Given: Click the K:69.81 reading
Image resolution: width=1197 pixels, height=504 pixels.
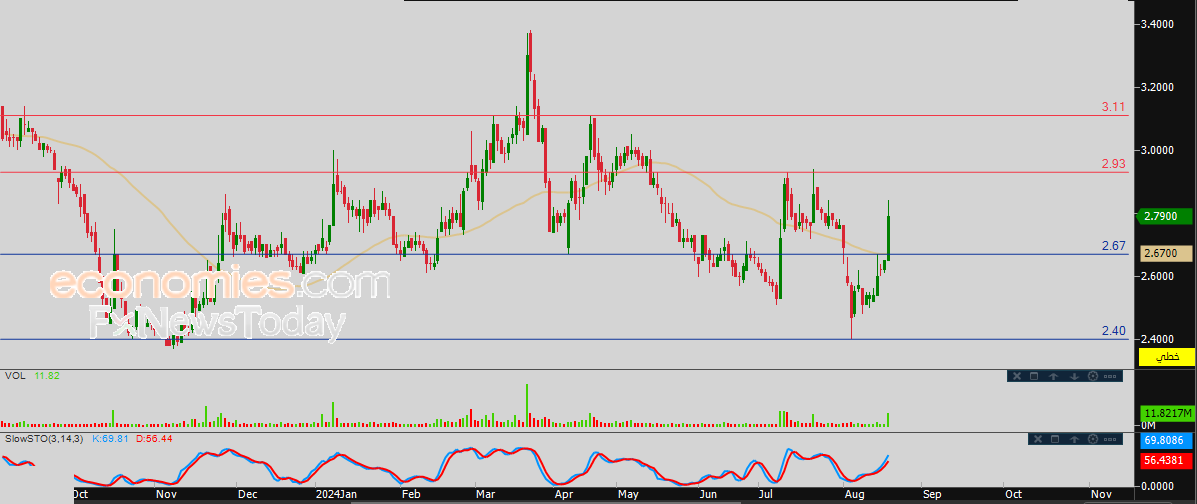Looking at the screenshot, I should click(111, 438).
